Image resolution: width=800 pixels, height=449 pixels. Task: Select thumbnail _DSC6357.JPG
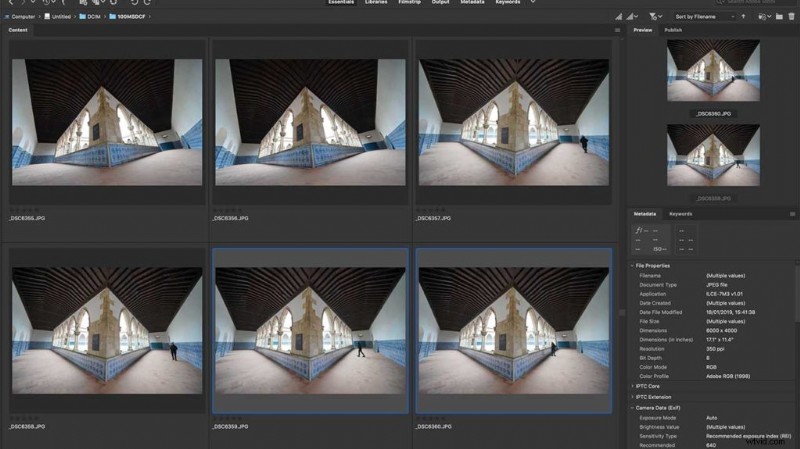point(514,122)
